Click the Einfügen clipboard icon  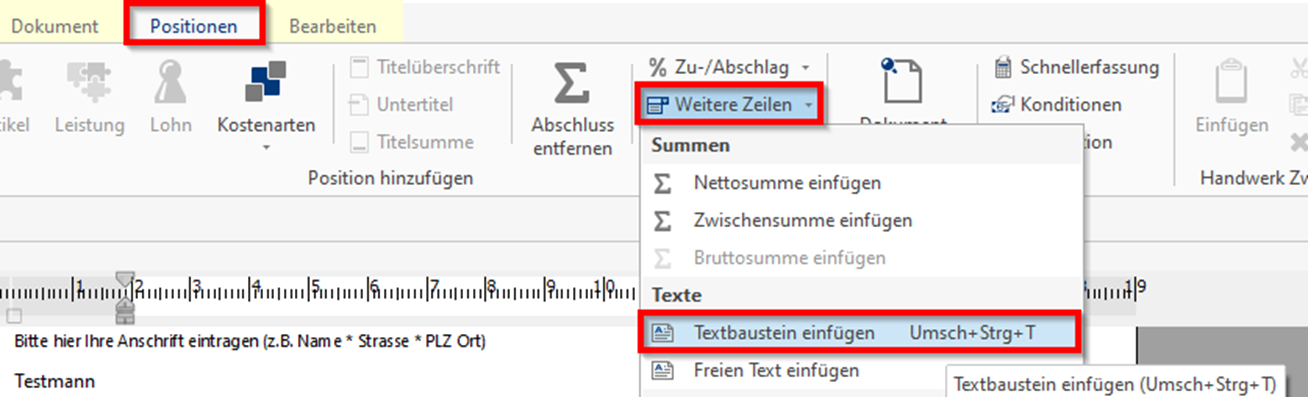click(x=1232, y=84)
